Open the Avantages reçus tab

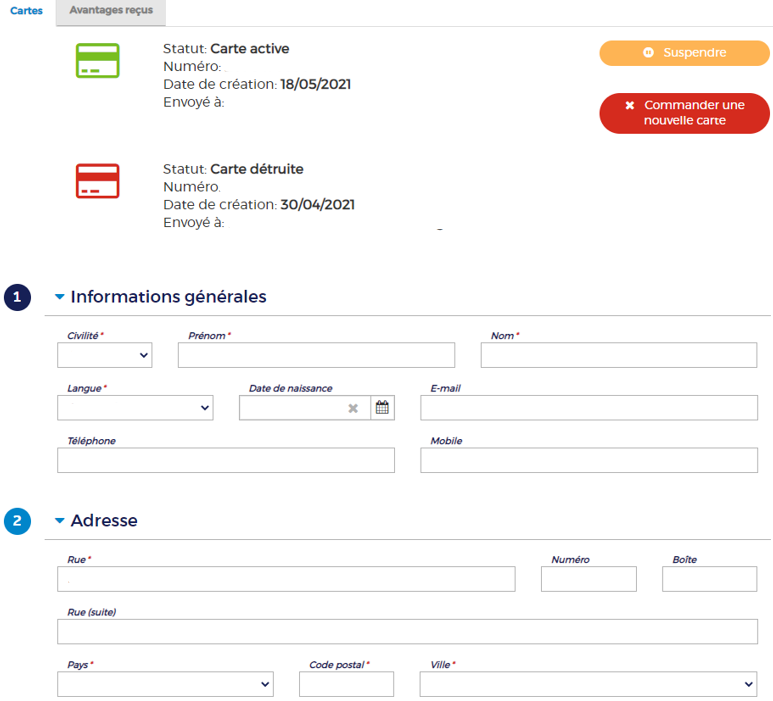click(110, 11)
